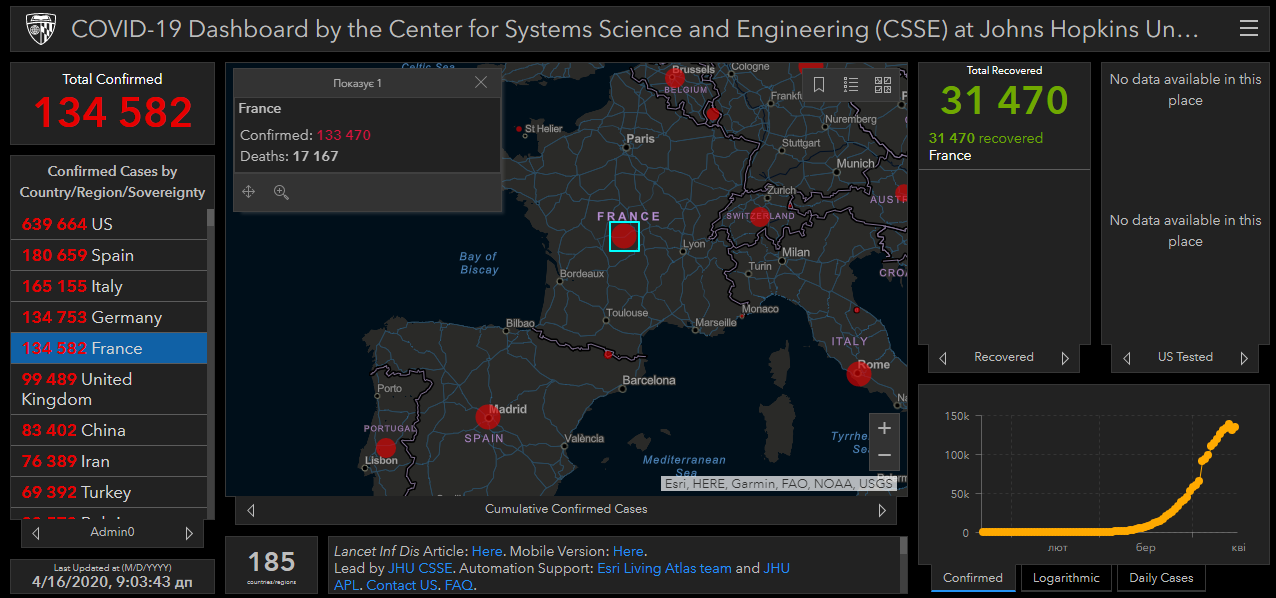Image resolution: width=1276 pixels, height=598 pixels.
Task: Click the right arrow beside Admin0
Action: pyautogui.click(x=189, y=533)
